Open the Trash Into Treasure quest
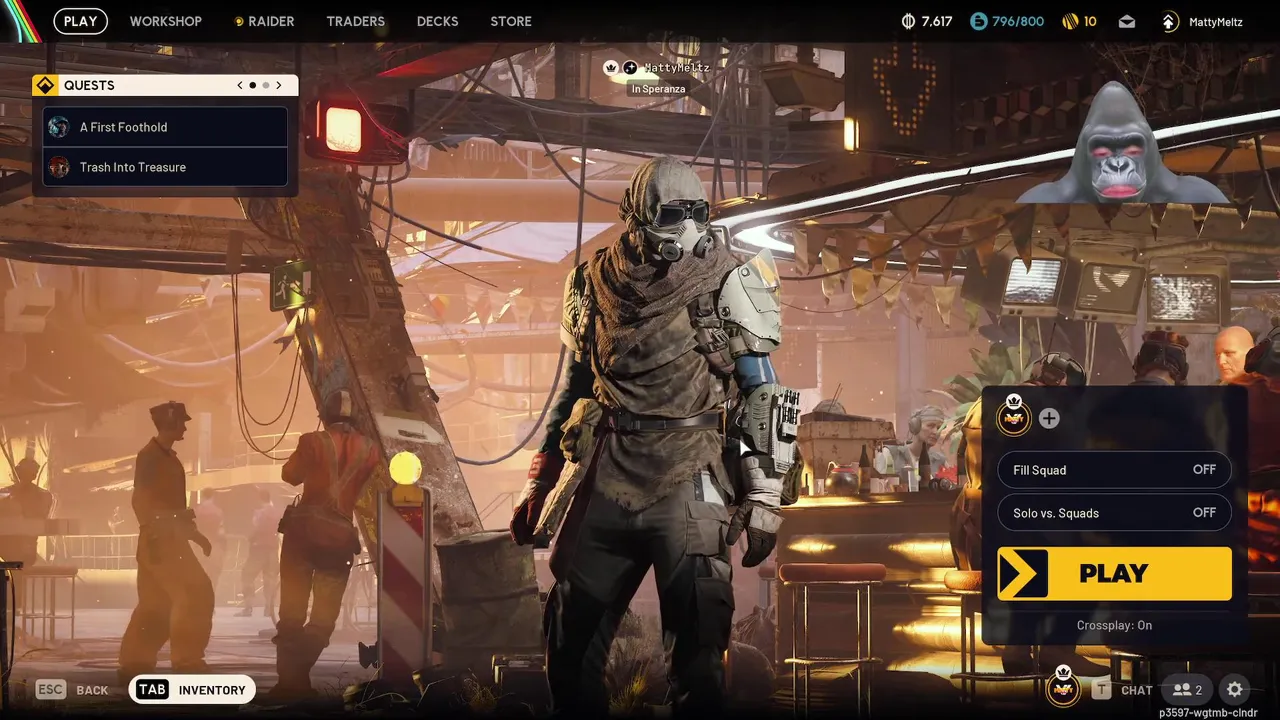Viewport: 1280px width, 720px height. (165, 167)
